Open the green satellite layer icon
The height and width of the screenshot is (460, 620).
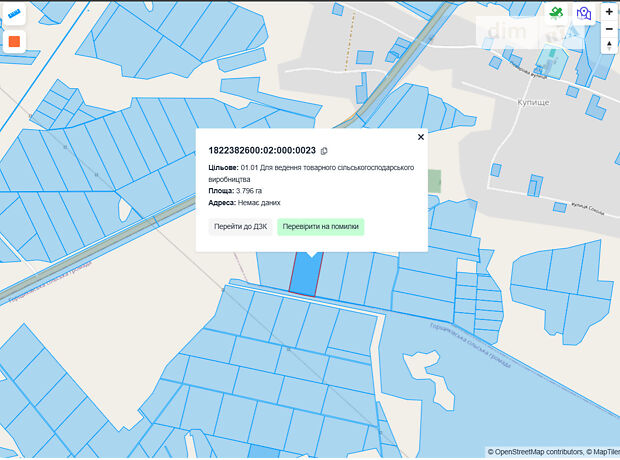click(556, 13)
